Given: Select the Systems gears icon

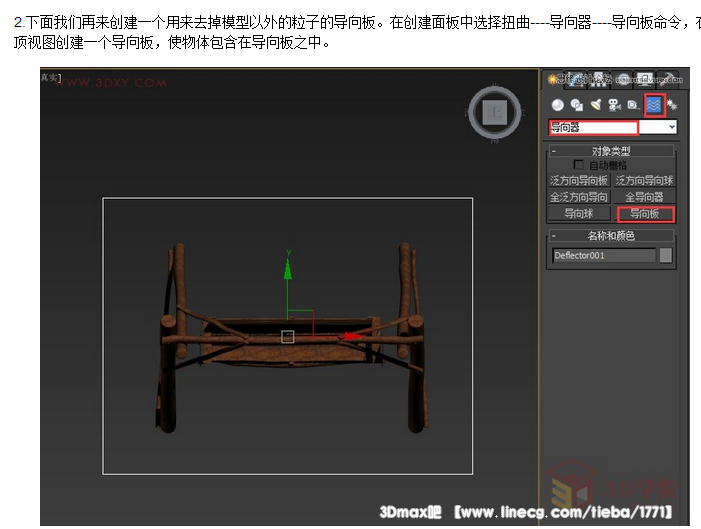Looking at the screenshot, I should tap(672, 106).
